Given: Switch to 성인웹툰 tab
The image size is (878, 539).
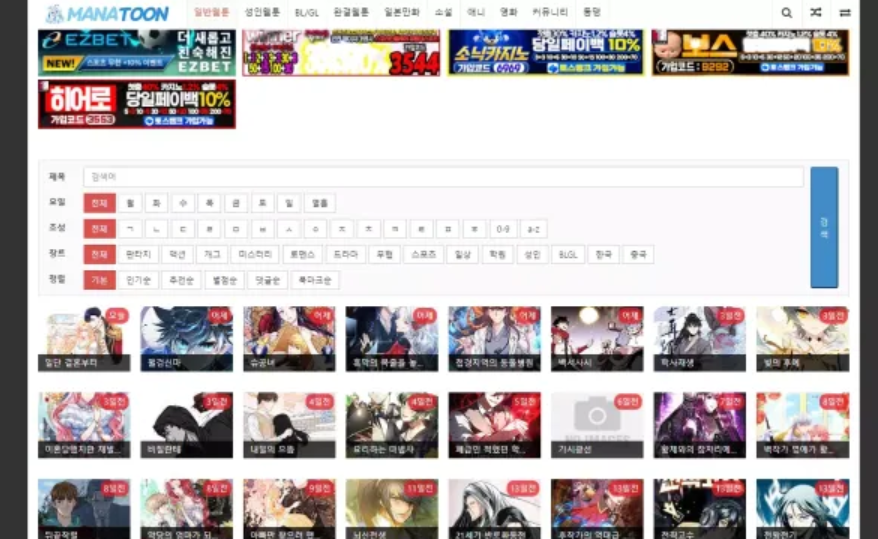Looking at the screenshot, I should 262,13.
